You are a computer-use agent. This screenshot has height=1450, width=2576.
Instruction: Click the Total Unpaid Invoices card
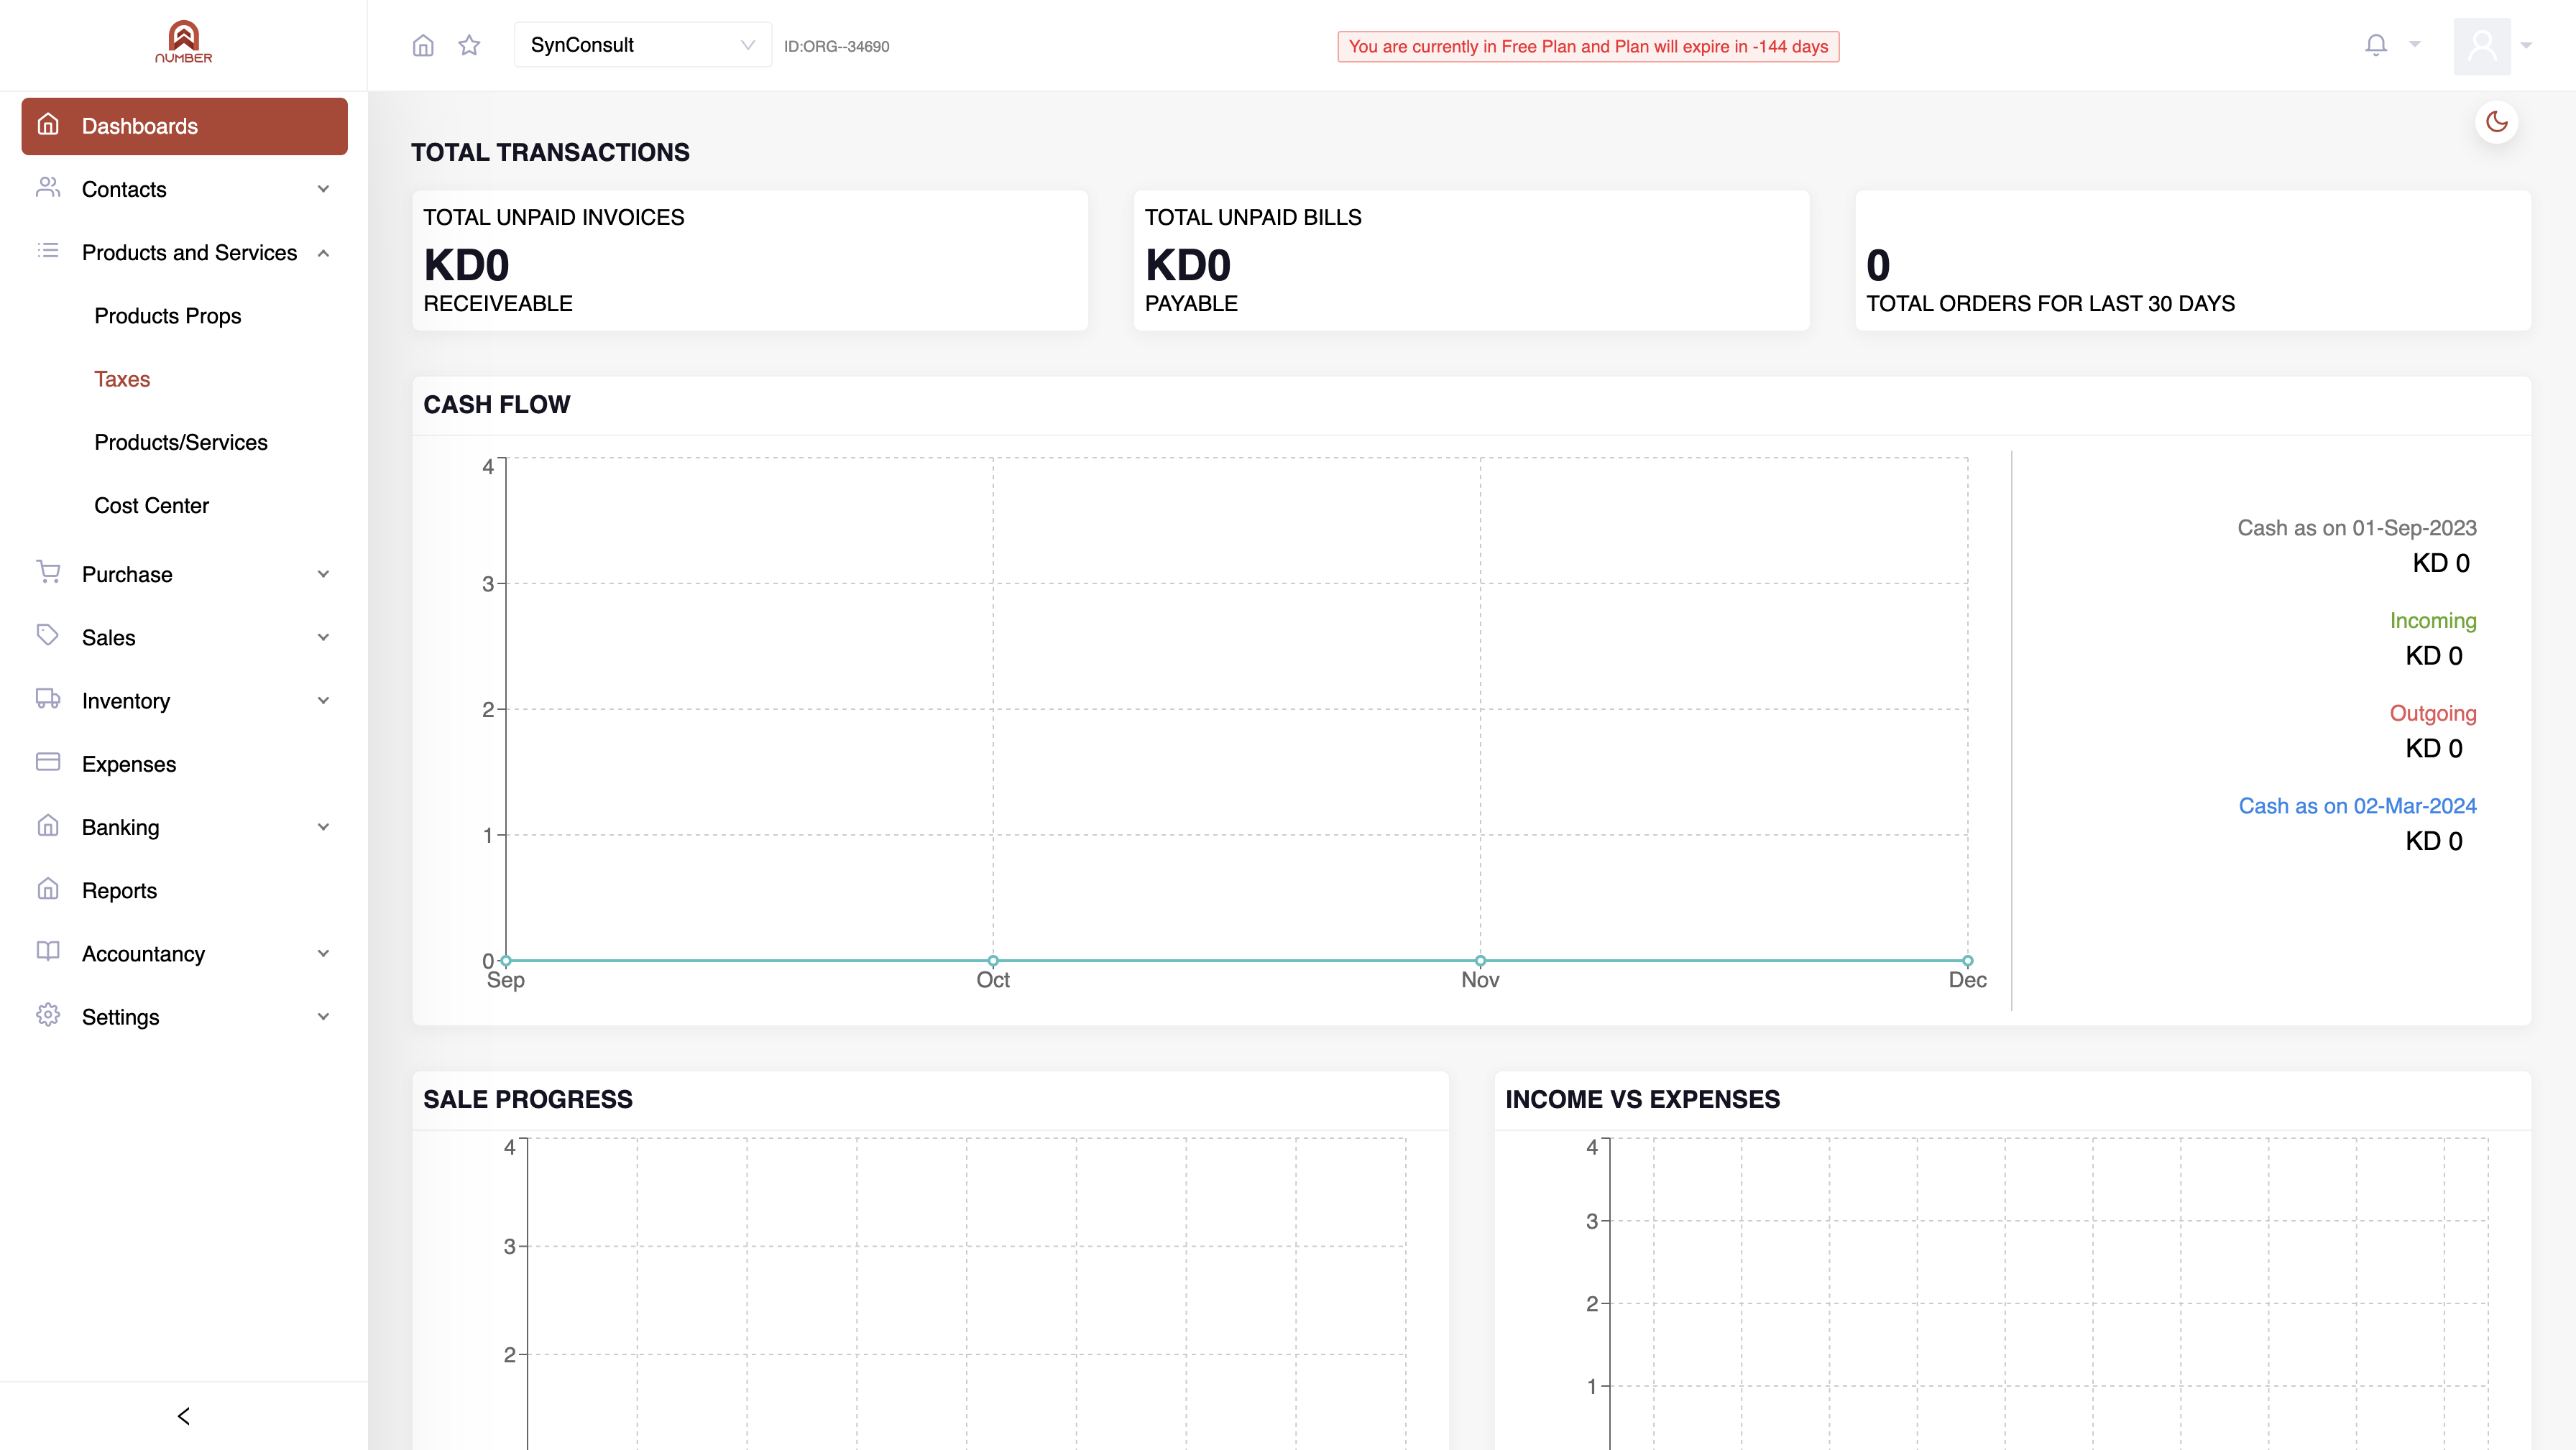750,261
